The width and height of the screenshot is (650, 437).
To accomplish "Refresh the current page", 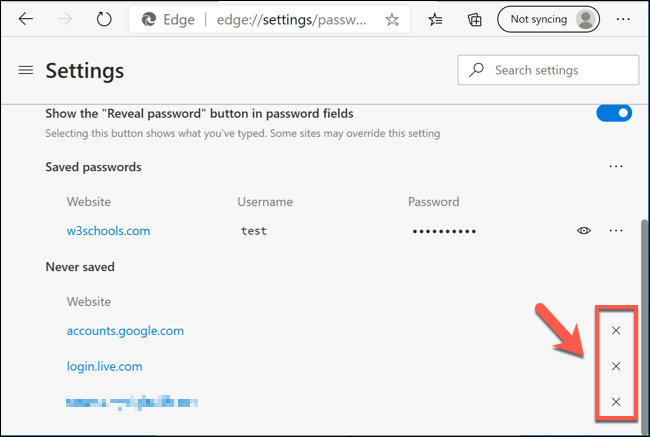I will (104, 19).
